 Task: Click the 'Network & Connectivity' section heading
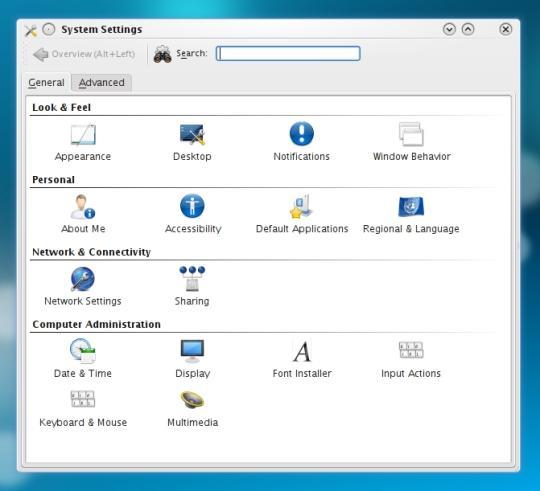pos(91,252)
